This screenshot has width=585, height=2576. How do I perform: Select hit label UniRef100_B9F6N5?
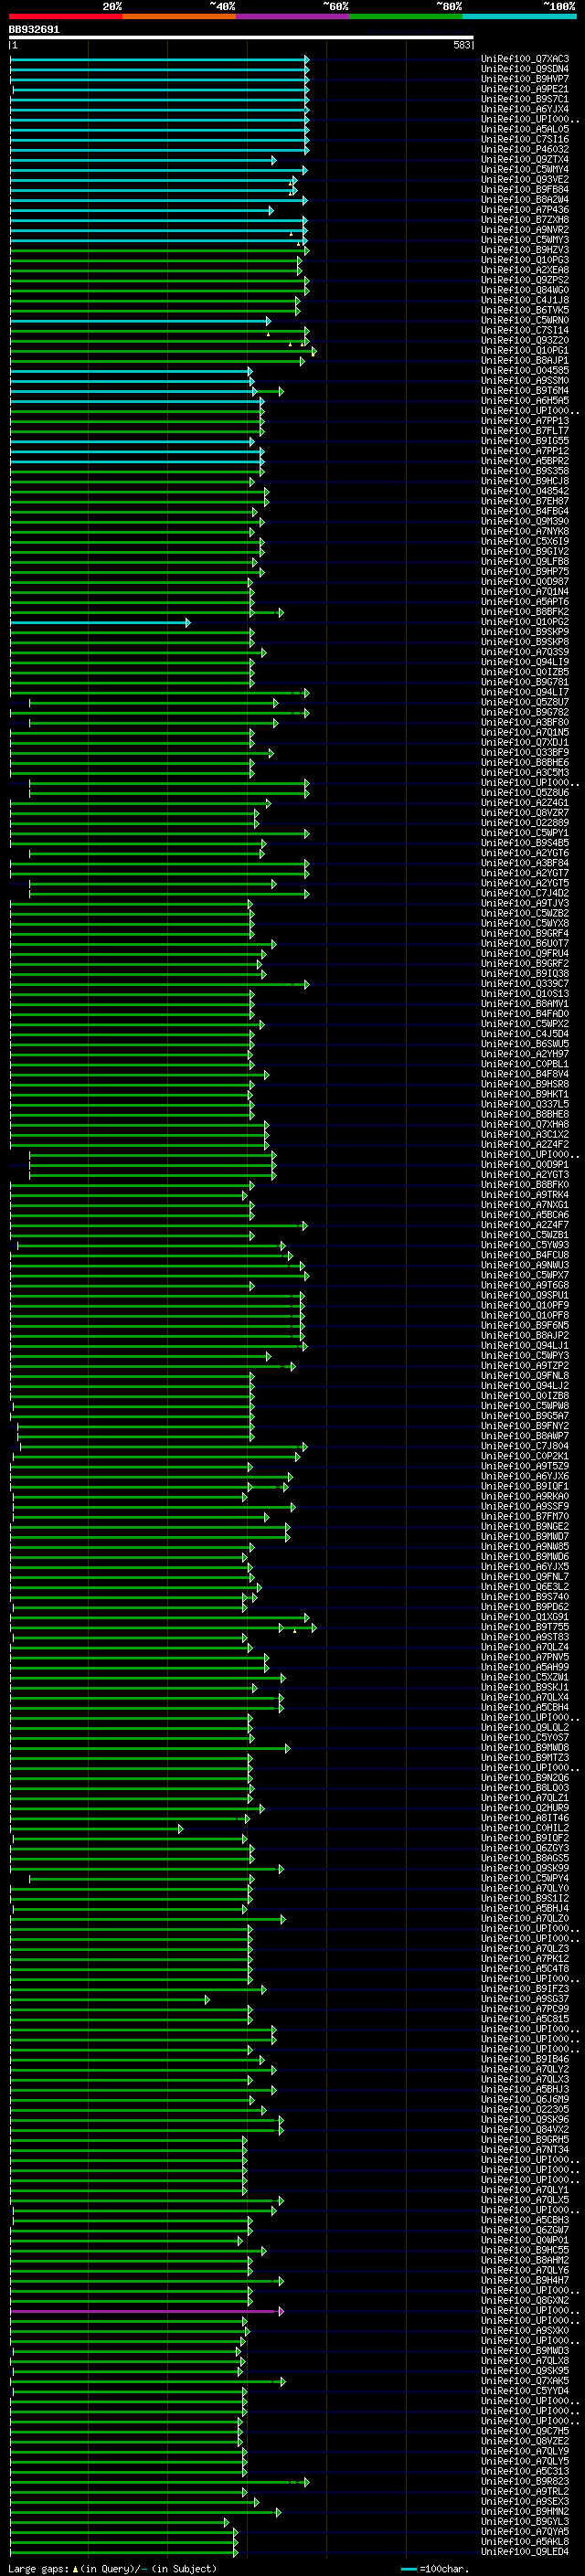click(525, 1325)
